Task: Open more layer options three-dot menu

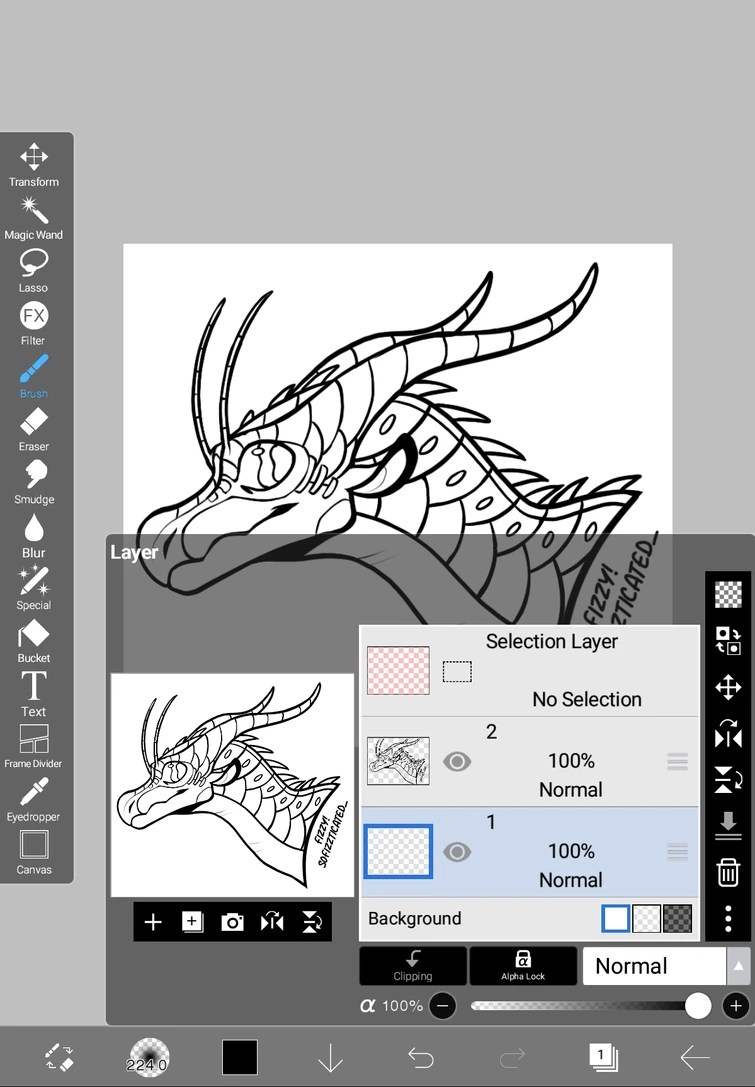Action: coord(728,919)
